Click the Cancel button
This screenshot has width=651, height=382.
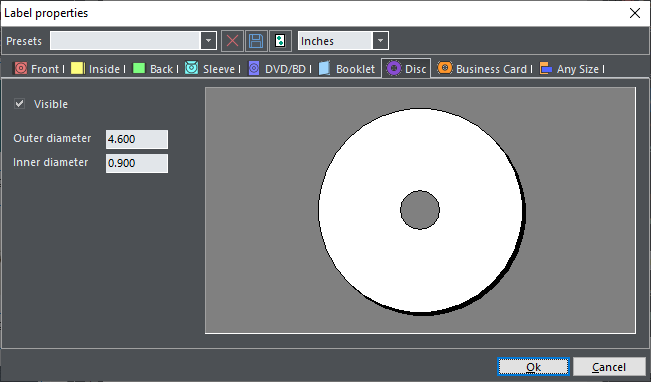click(x=609, y=367)
